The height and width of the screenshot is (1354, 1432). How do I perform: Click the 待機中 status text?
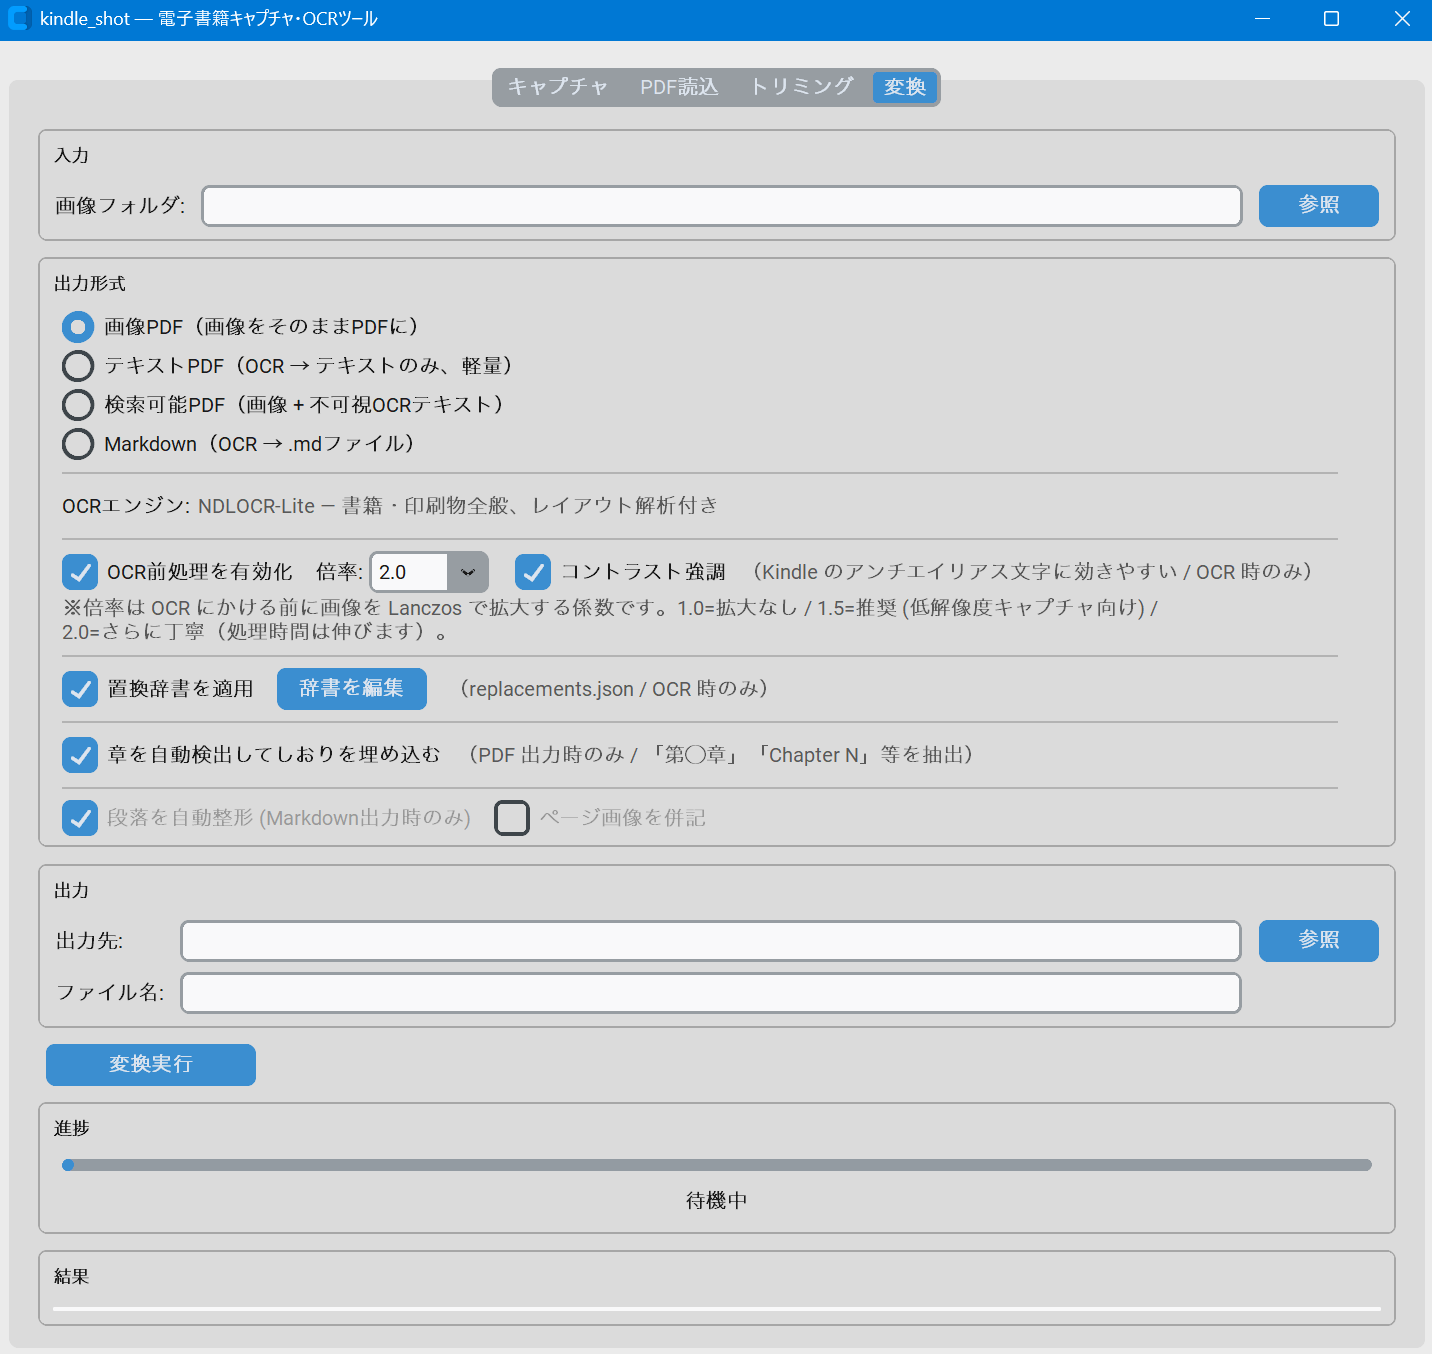click(x=717, y=1201)
